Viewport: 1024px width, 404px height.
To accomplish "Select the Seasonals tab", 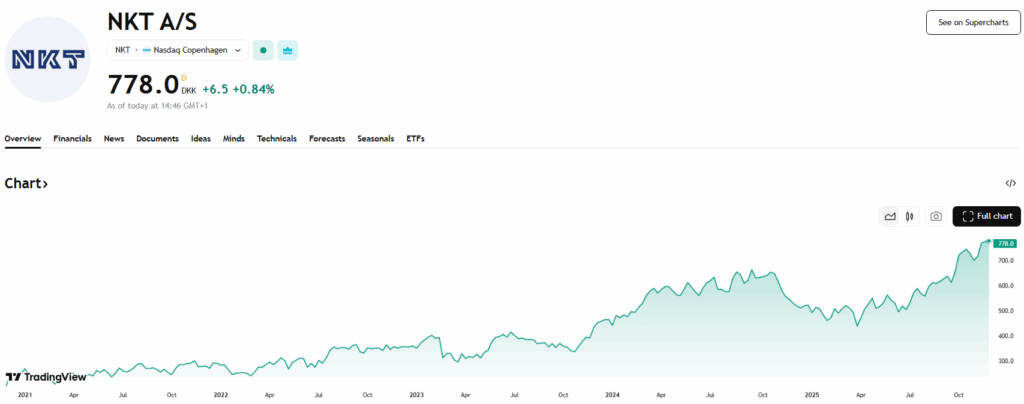I will pos(376,139).
